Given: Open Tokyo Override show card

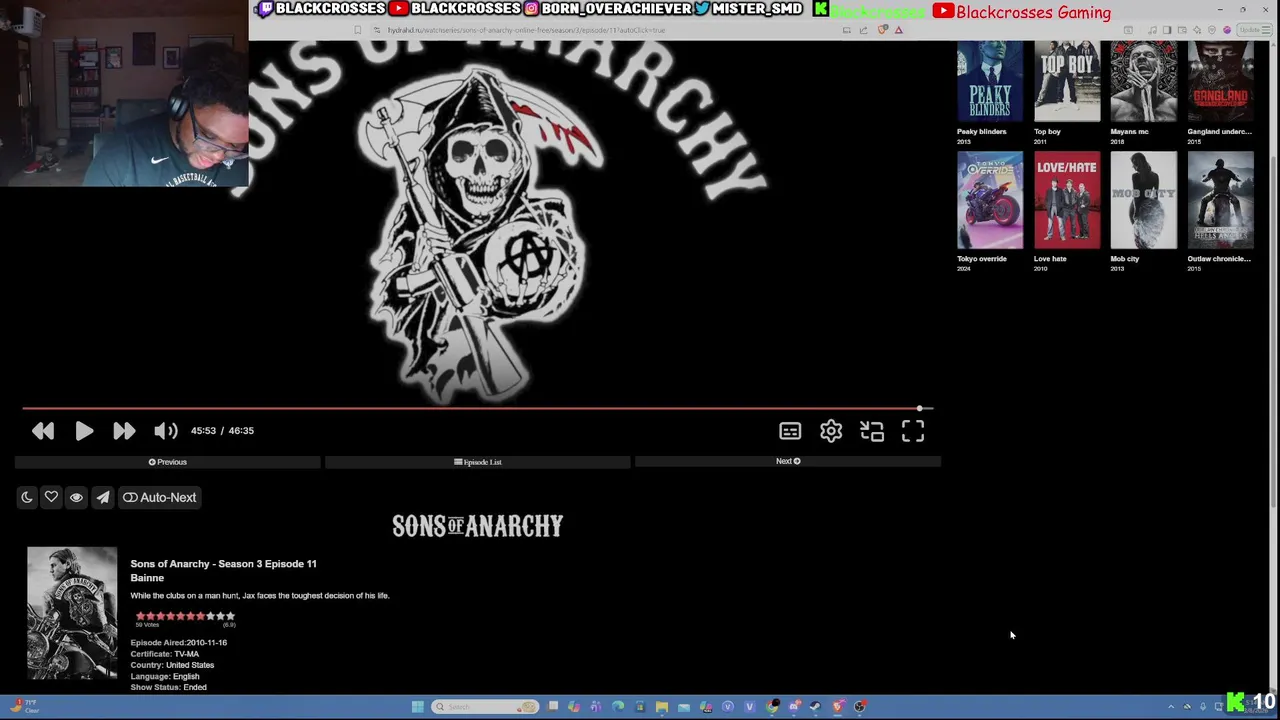Looking at the screenshot, I should [x=990, y=200].
